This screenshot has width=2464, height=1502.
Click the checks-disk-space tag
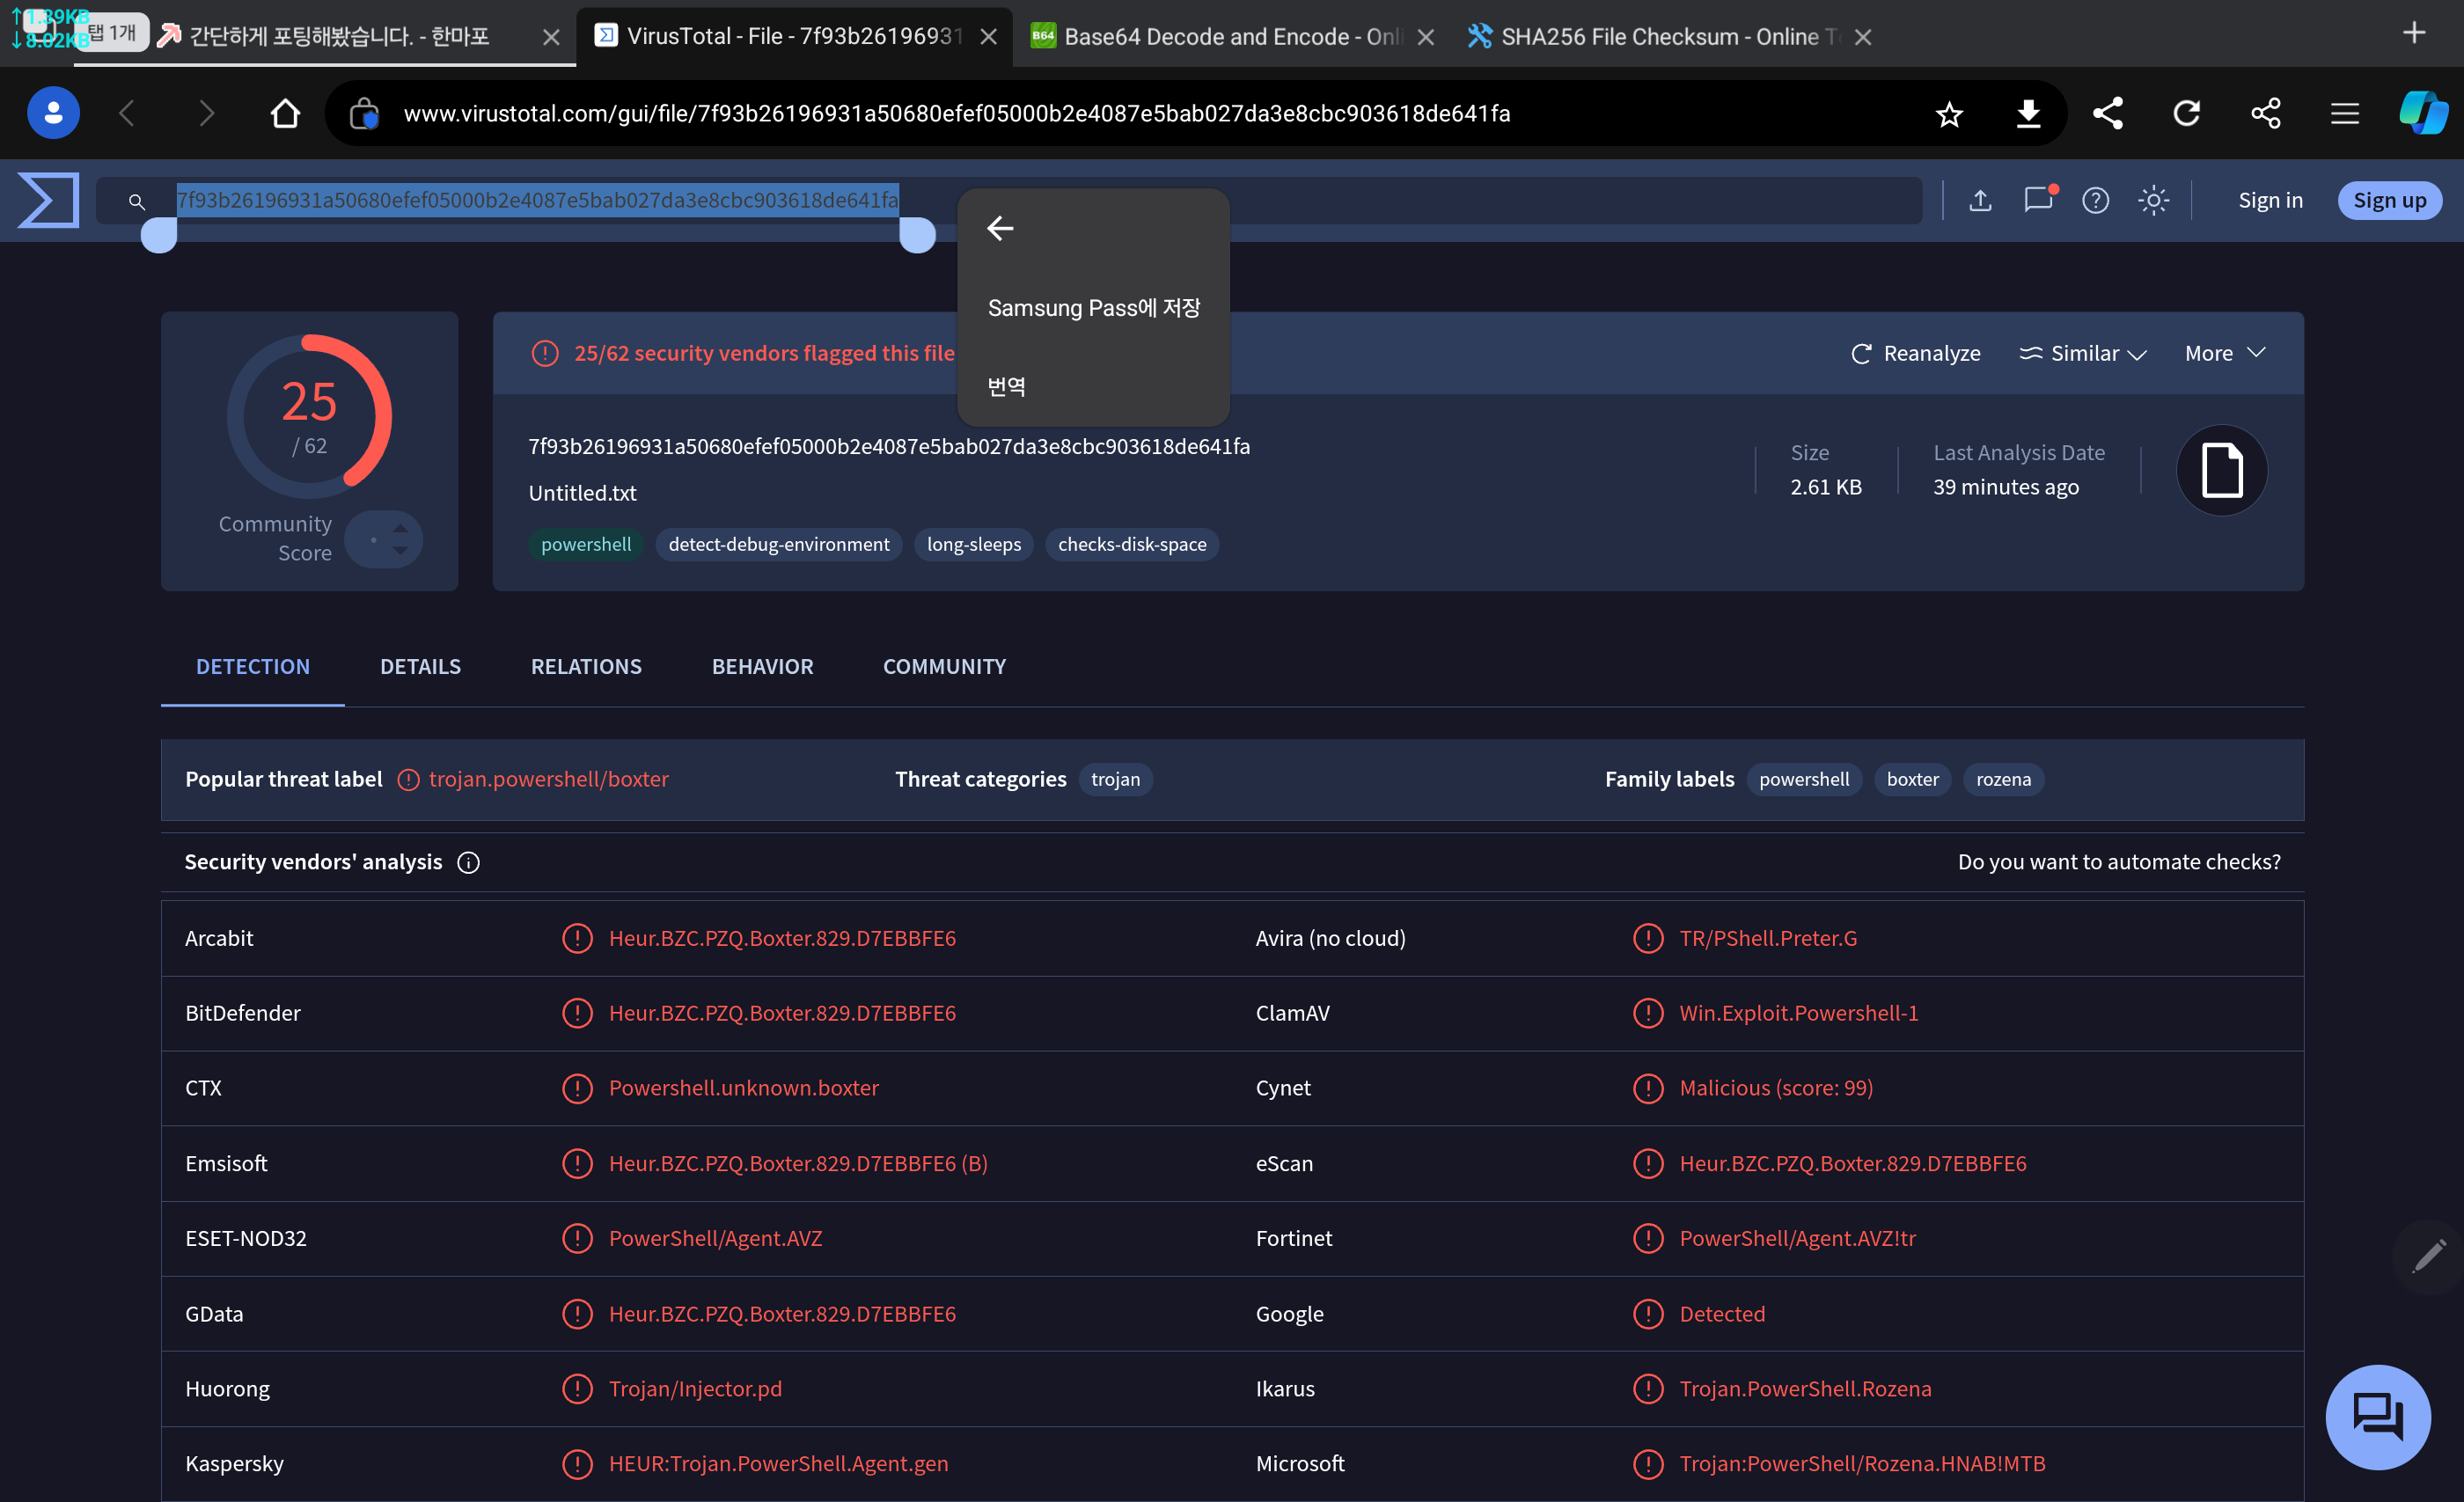click(1132, 544)
